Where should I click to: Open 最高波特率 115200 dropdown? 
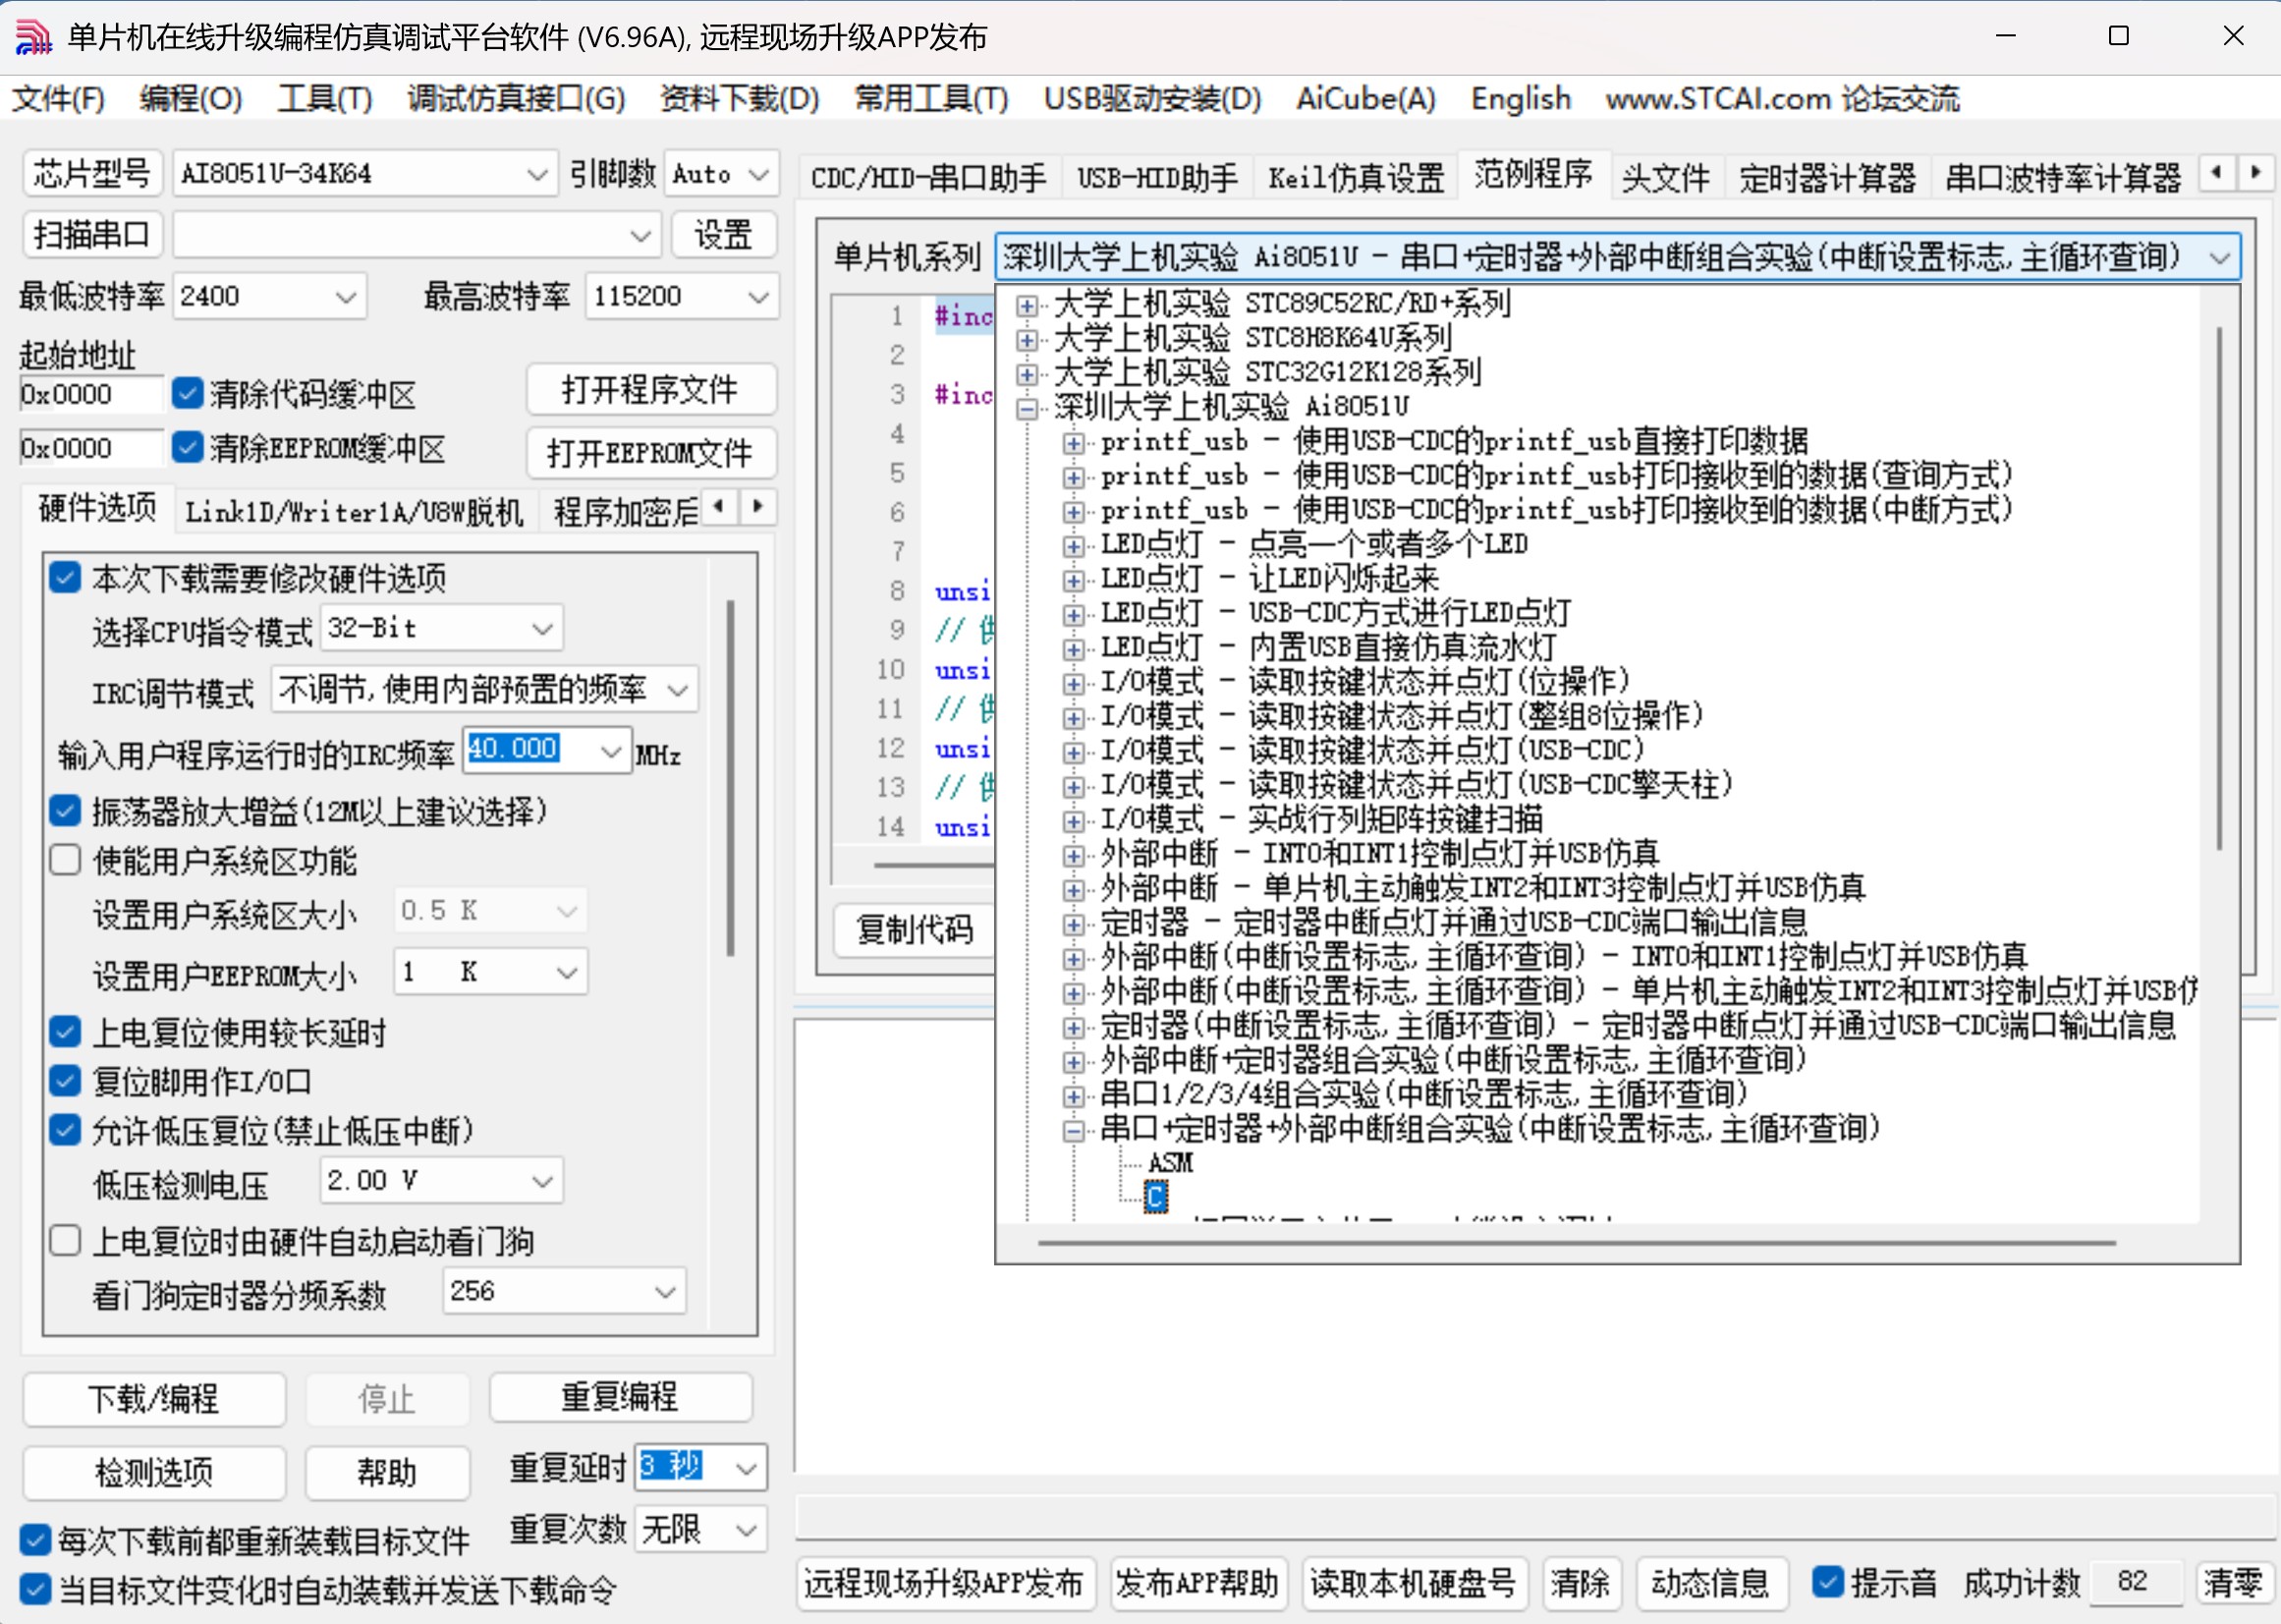tap(681, 296)
